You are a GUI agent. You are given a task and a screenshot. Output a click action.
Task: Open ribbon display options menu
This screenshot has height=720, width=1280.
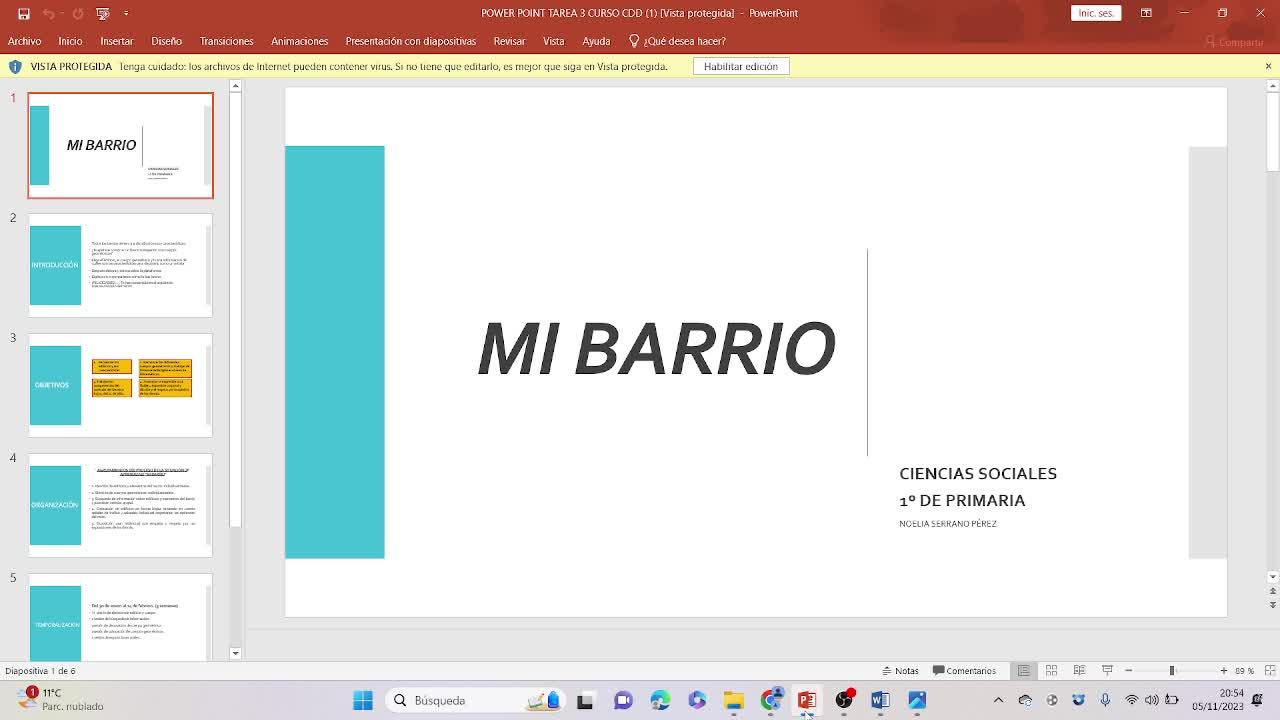coord(1146,13)
